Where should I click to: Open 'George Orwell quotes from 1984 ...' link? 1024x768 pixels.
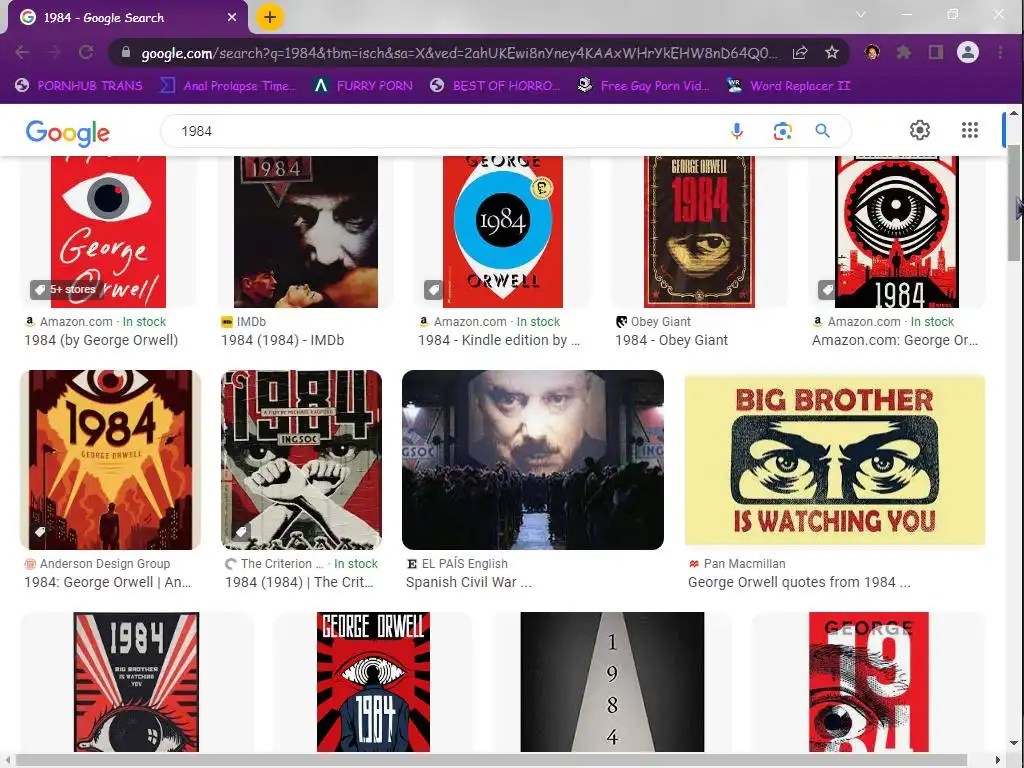click(799, 582)
